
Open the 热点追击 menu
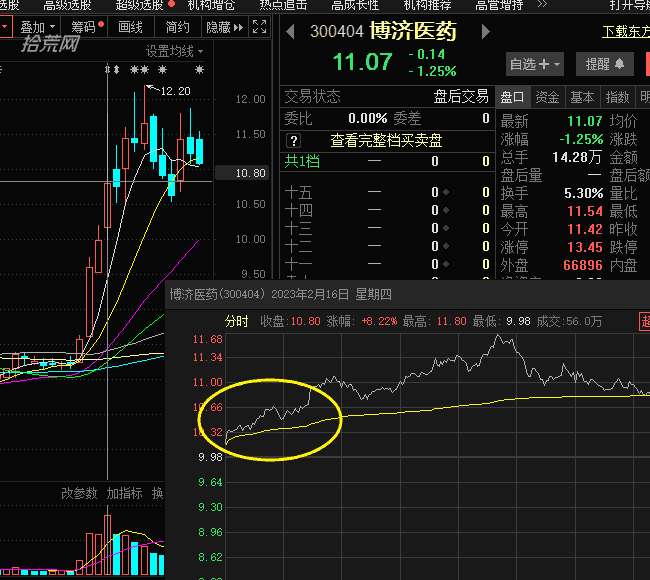[x=283, y=5]
